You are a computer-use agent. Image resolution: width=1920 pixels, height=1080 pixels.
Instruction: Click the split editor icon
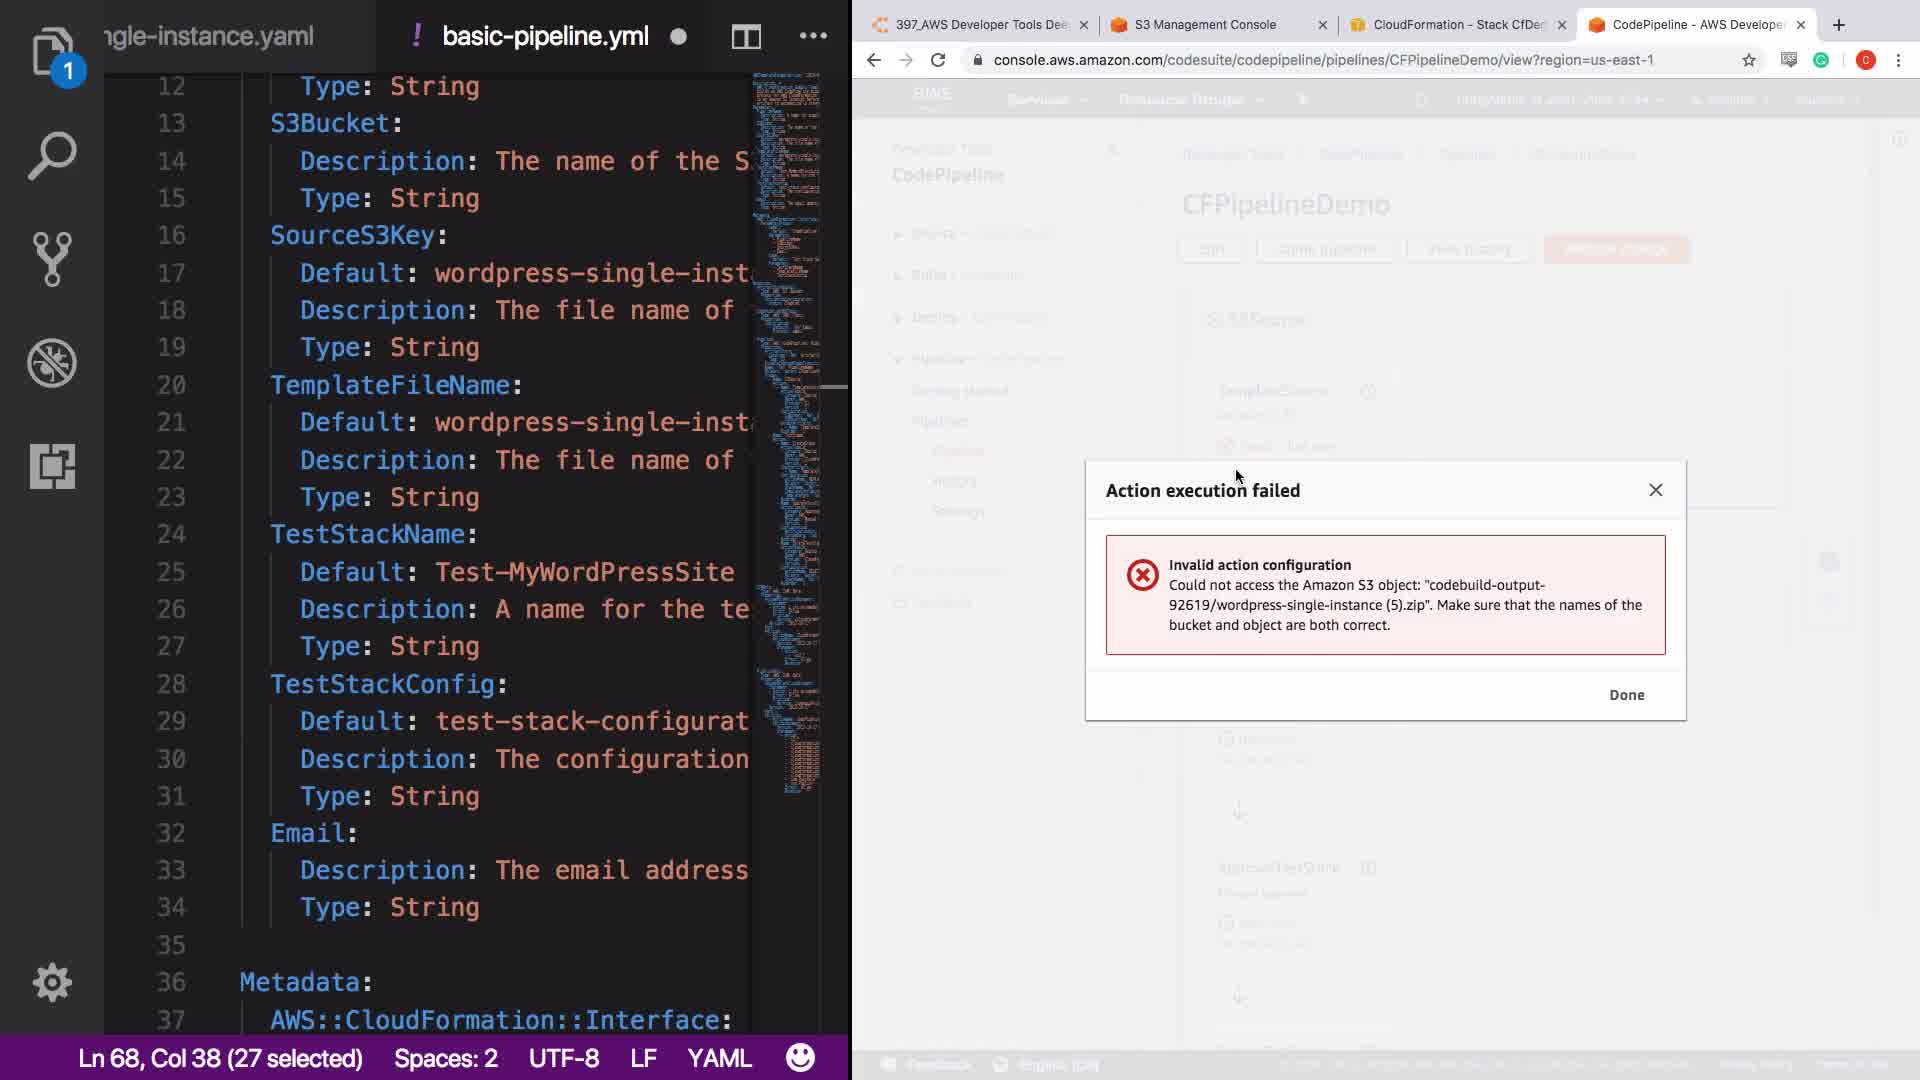(746, 37)
